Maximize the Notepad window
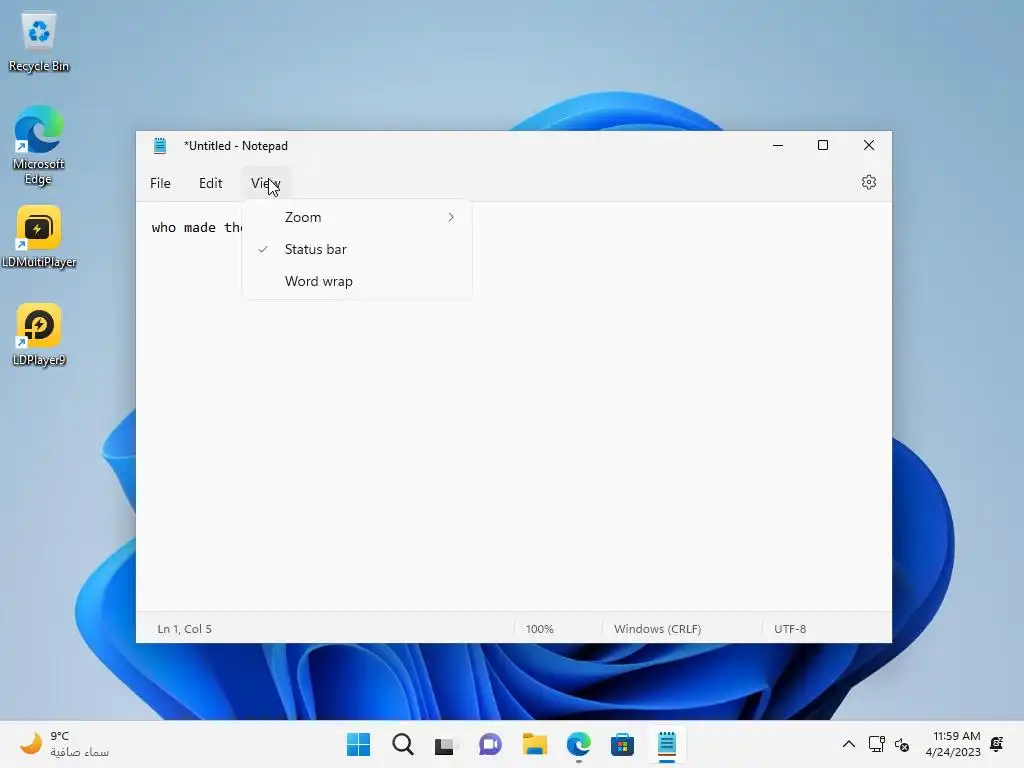The width and height of the screenshot is (1024, 768). click(823, 146)
